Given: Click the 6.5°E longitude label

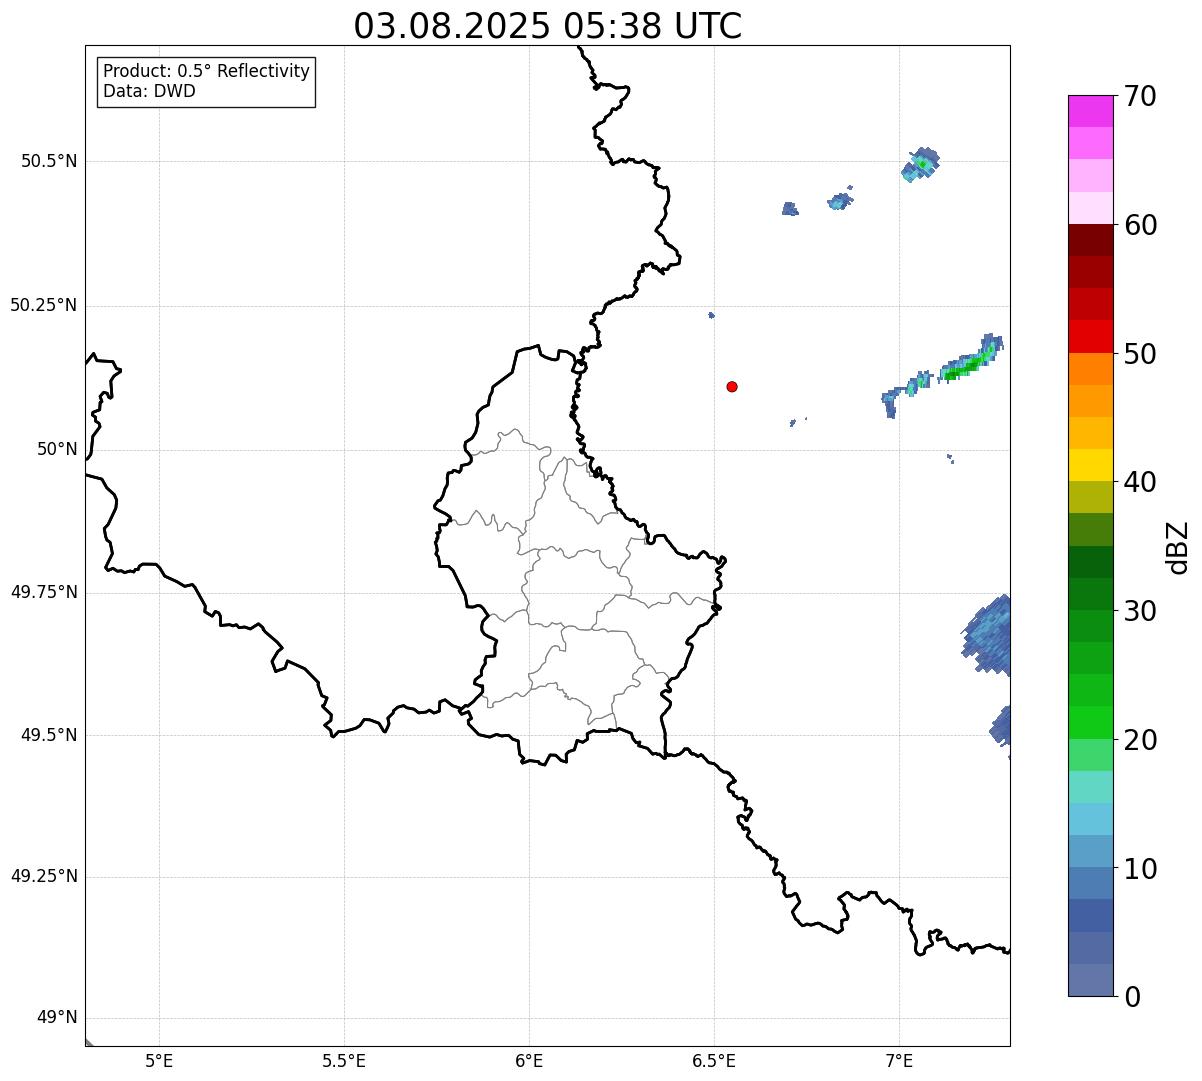Looking at the screenshot, I should (714, 1061).
